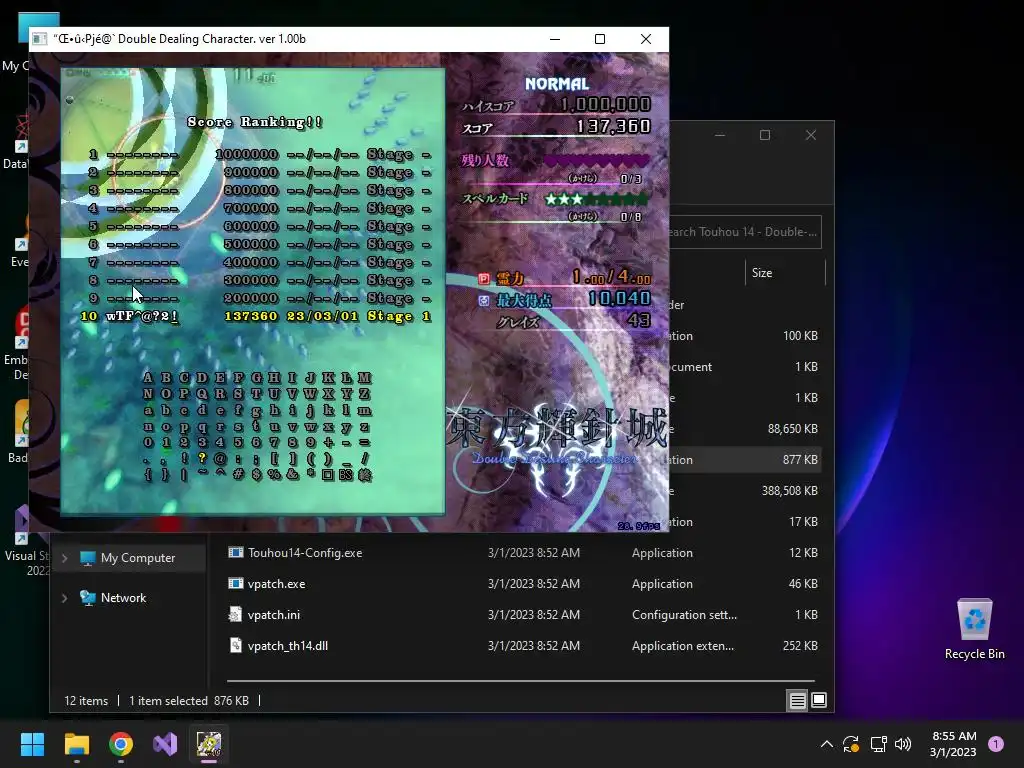Click the score value 137360 in rank 10
Viewport: 1024px width, 768px height.
pos(251,316)
